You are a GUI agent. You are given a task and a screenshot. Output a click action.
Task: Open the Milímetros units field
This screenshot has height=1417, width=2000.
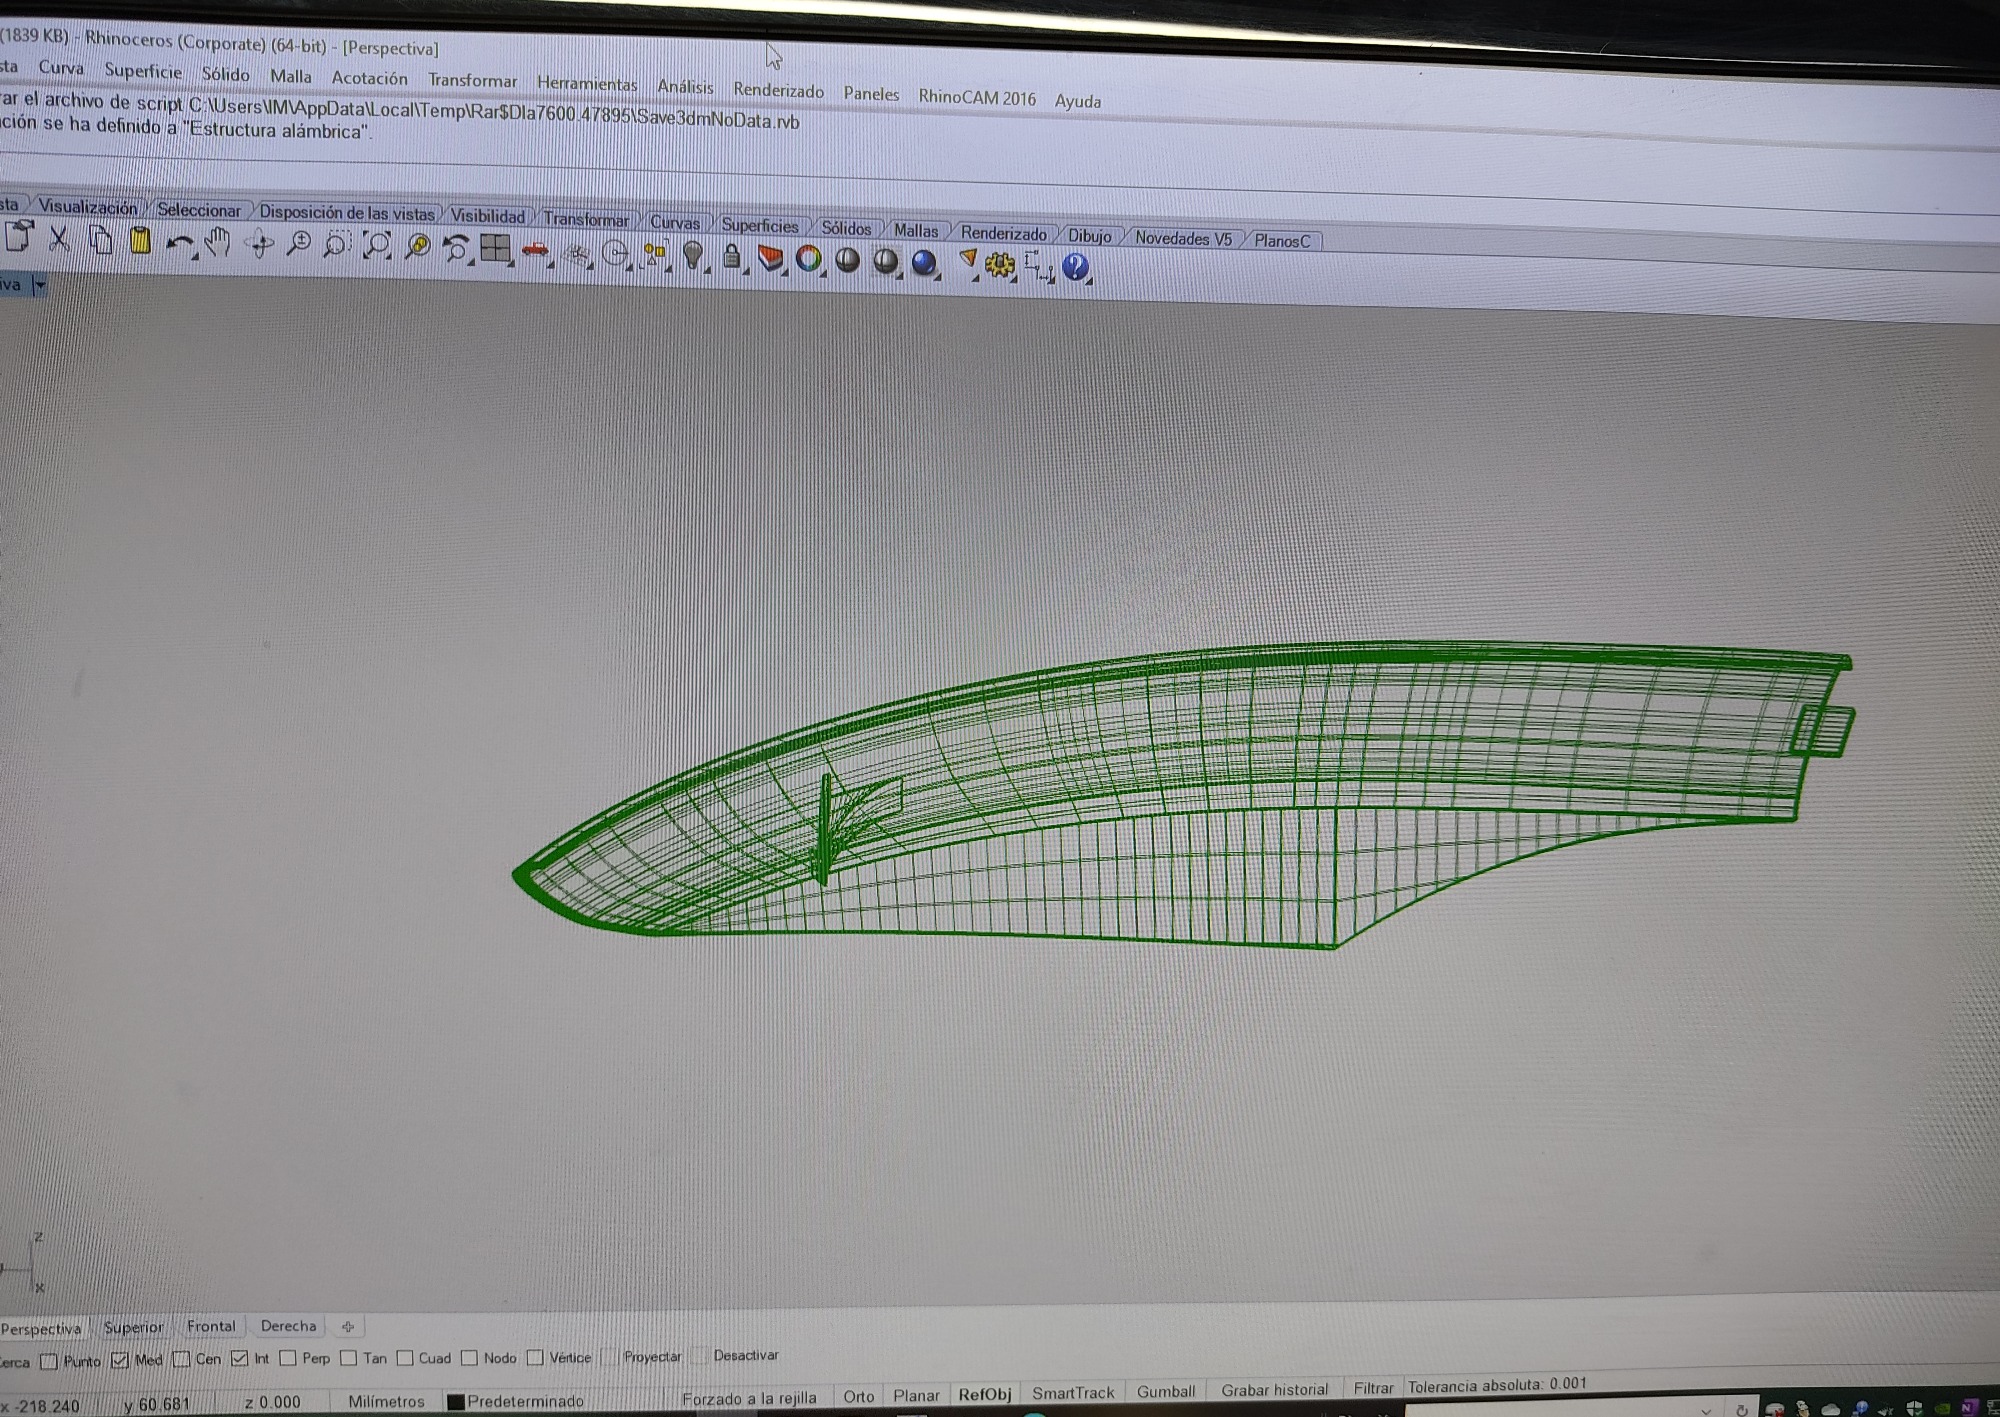pyautogui.click(x=386, y=1402)
